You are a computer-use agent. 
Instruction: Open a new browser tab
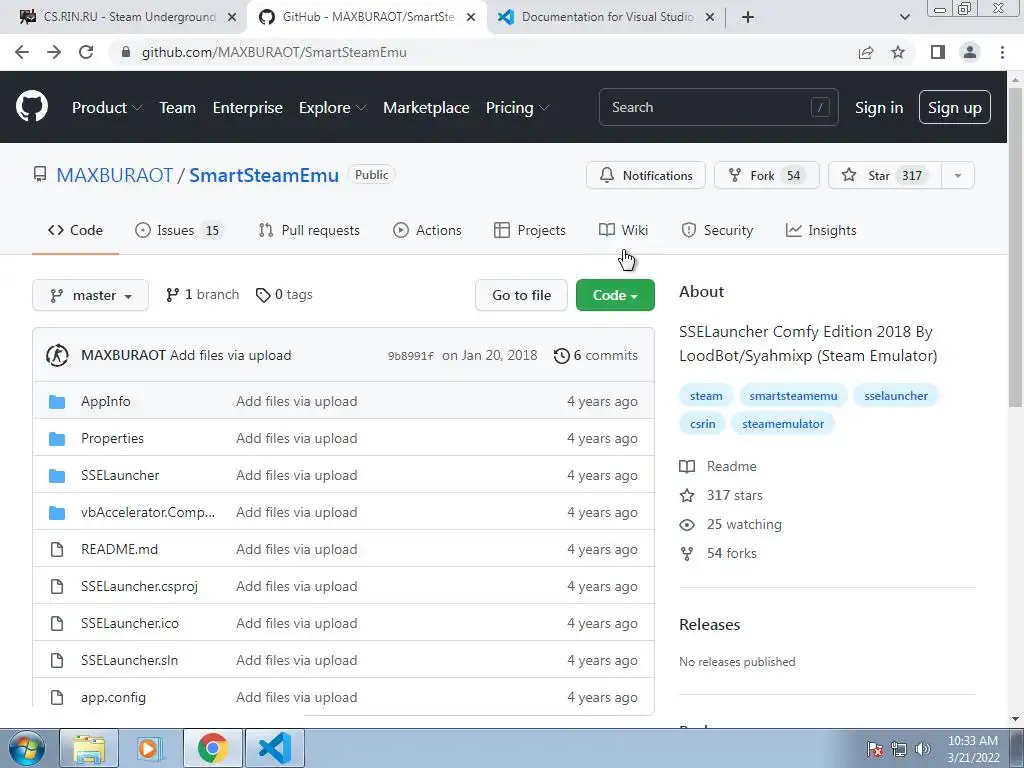coord(748,17)
